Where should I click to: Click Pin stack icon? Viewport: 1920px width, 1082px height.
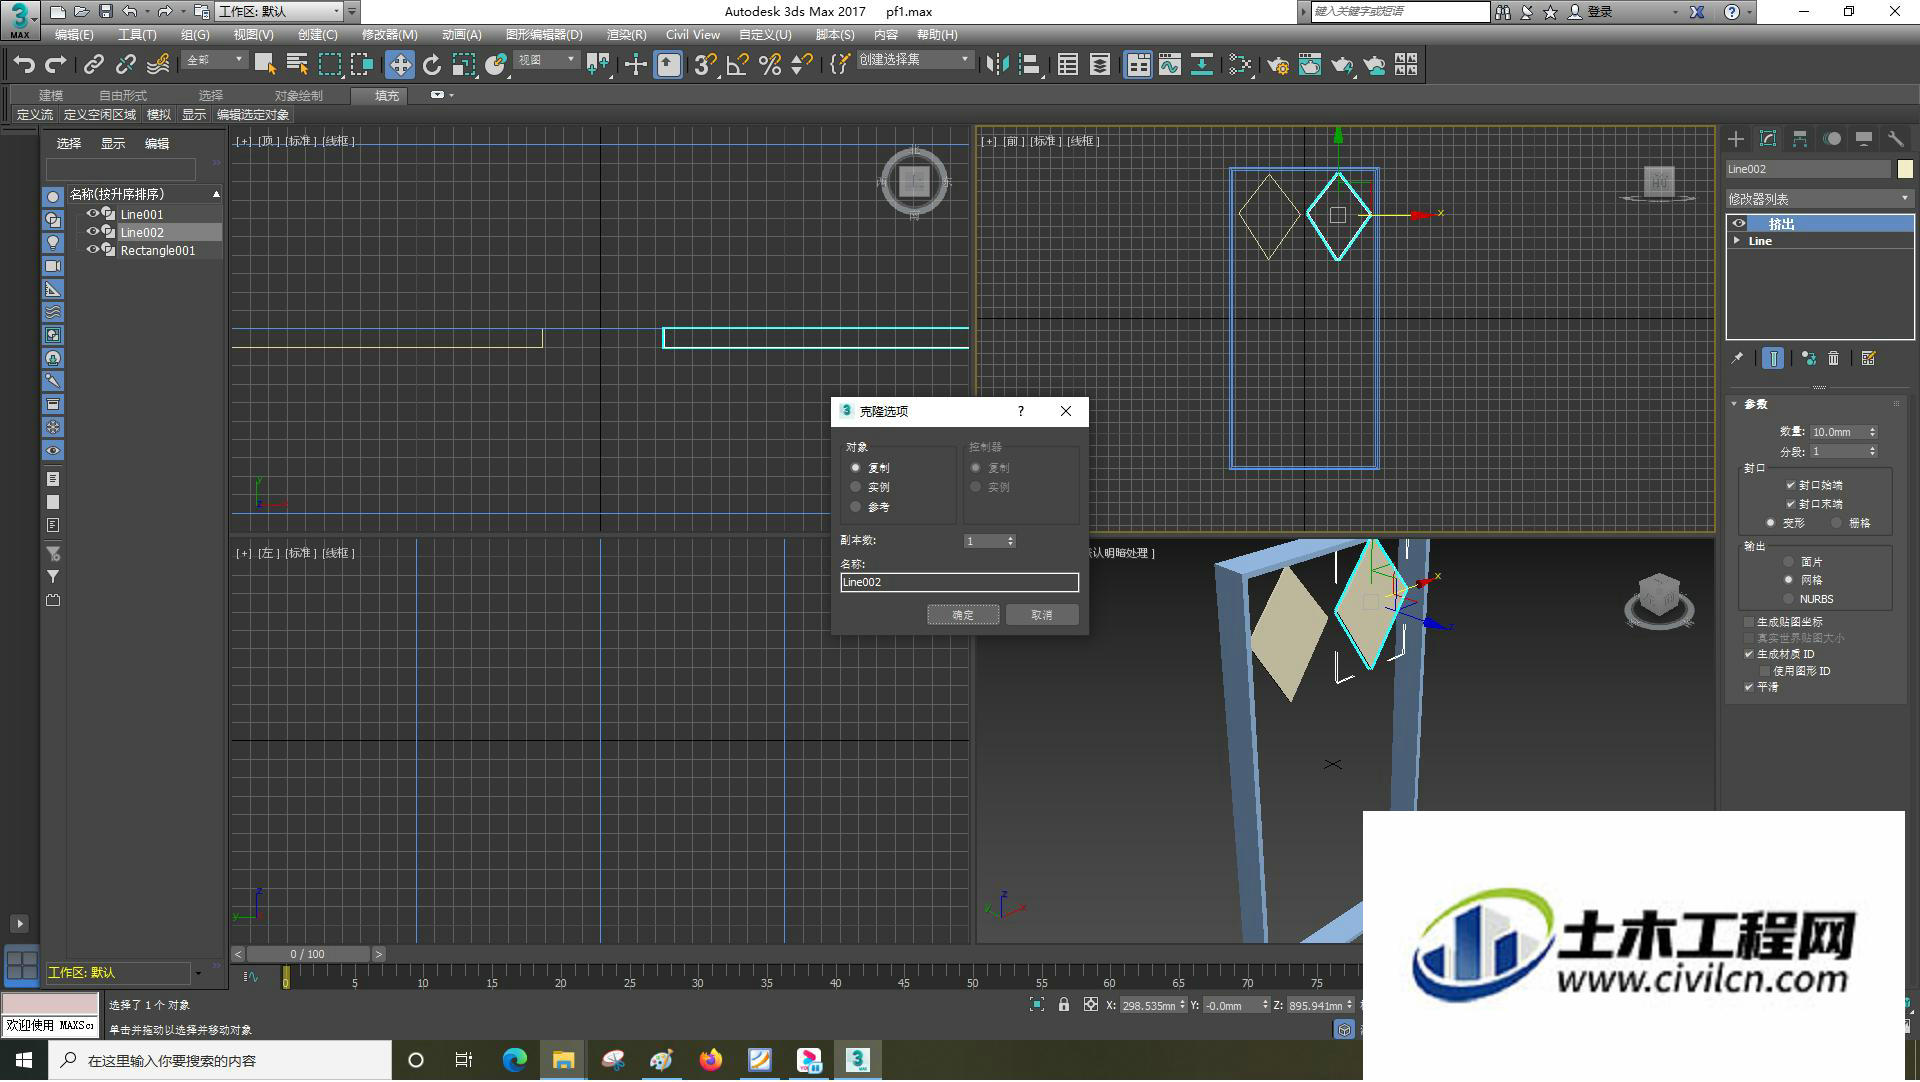pos(1737,358)
